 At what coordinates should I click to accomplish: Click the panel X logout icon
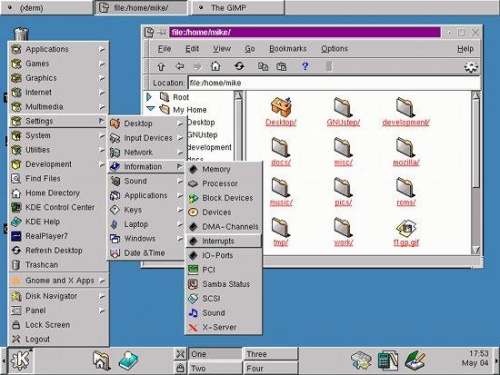pos(180,354)
